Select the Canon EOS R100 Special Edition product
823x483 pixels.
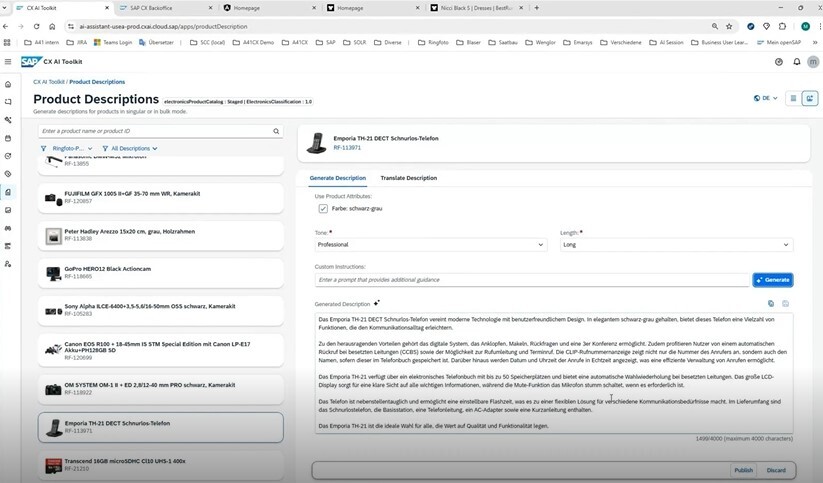[161, 351]
